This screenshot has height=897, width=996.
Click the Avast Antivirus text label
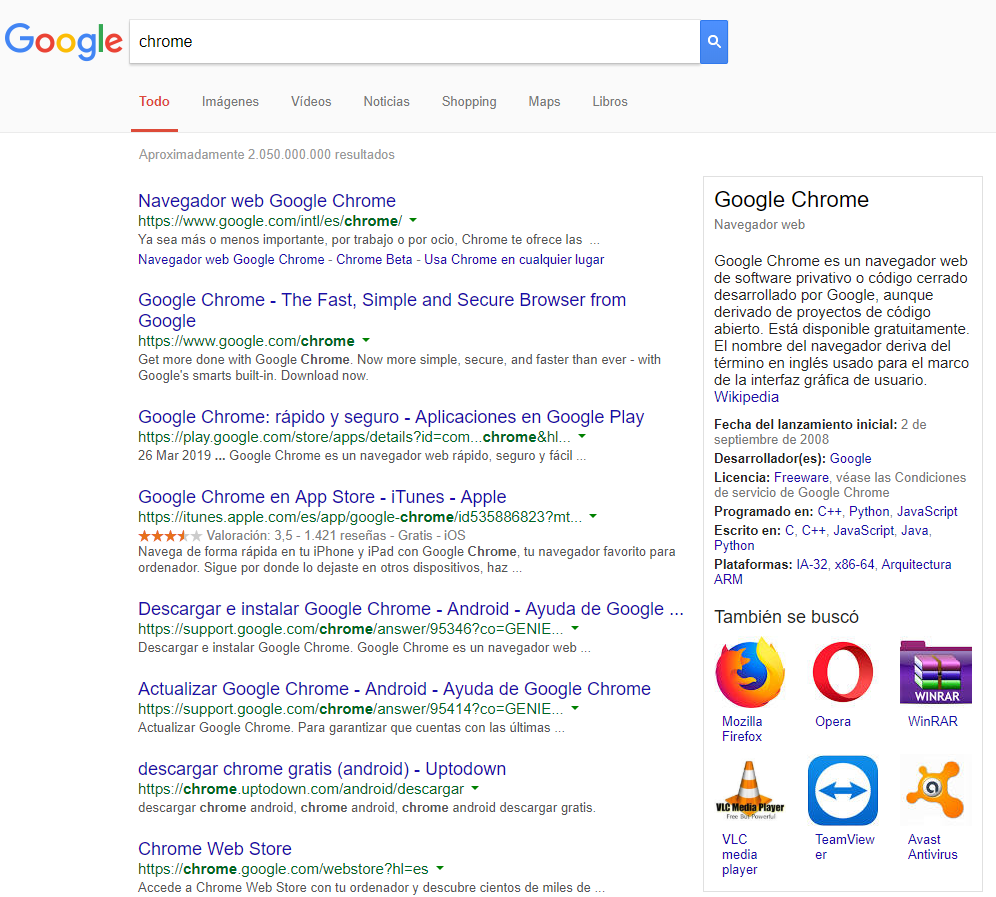pyautogui.click(x=932, y=847)
